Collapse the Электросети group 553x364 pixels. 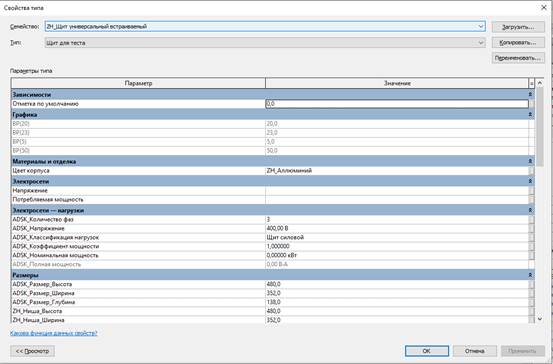pos(530,181)
